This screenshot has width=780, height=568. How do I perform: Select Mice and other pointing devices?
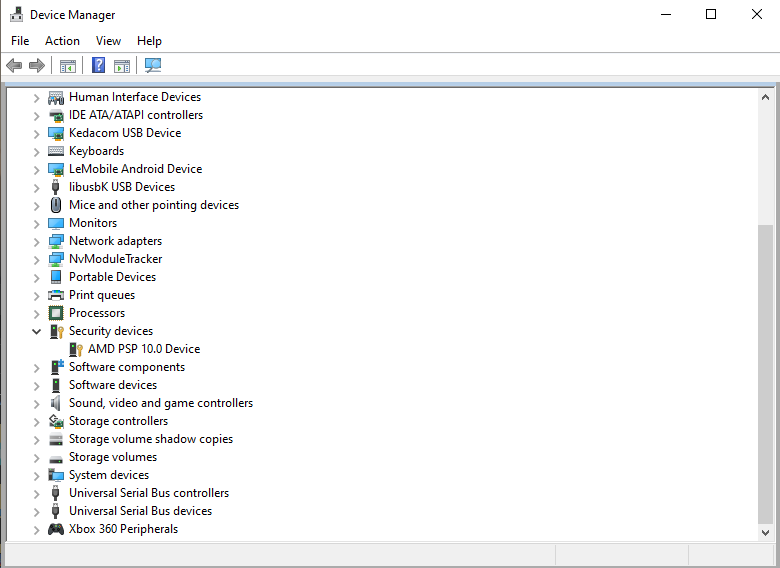(153, 205)
